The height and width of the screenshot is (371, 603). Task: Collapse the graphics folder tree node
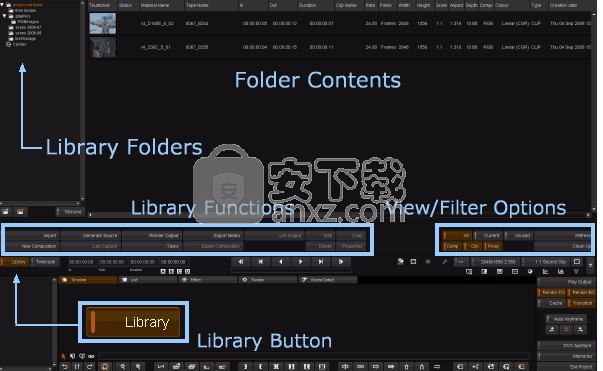pos(5,16)
